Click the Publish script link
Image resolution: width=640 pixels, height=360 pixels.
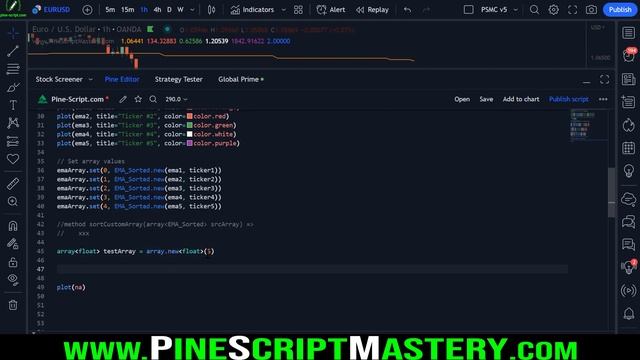[569, 99]
